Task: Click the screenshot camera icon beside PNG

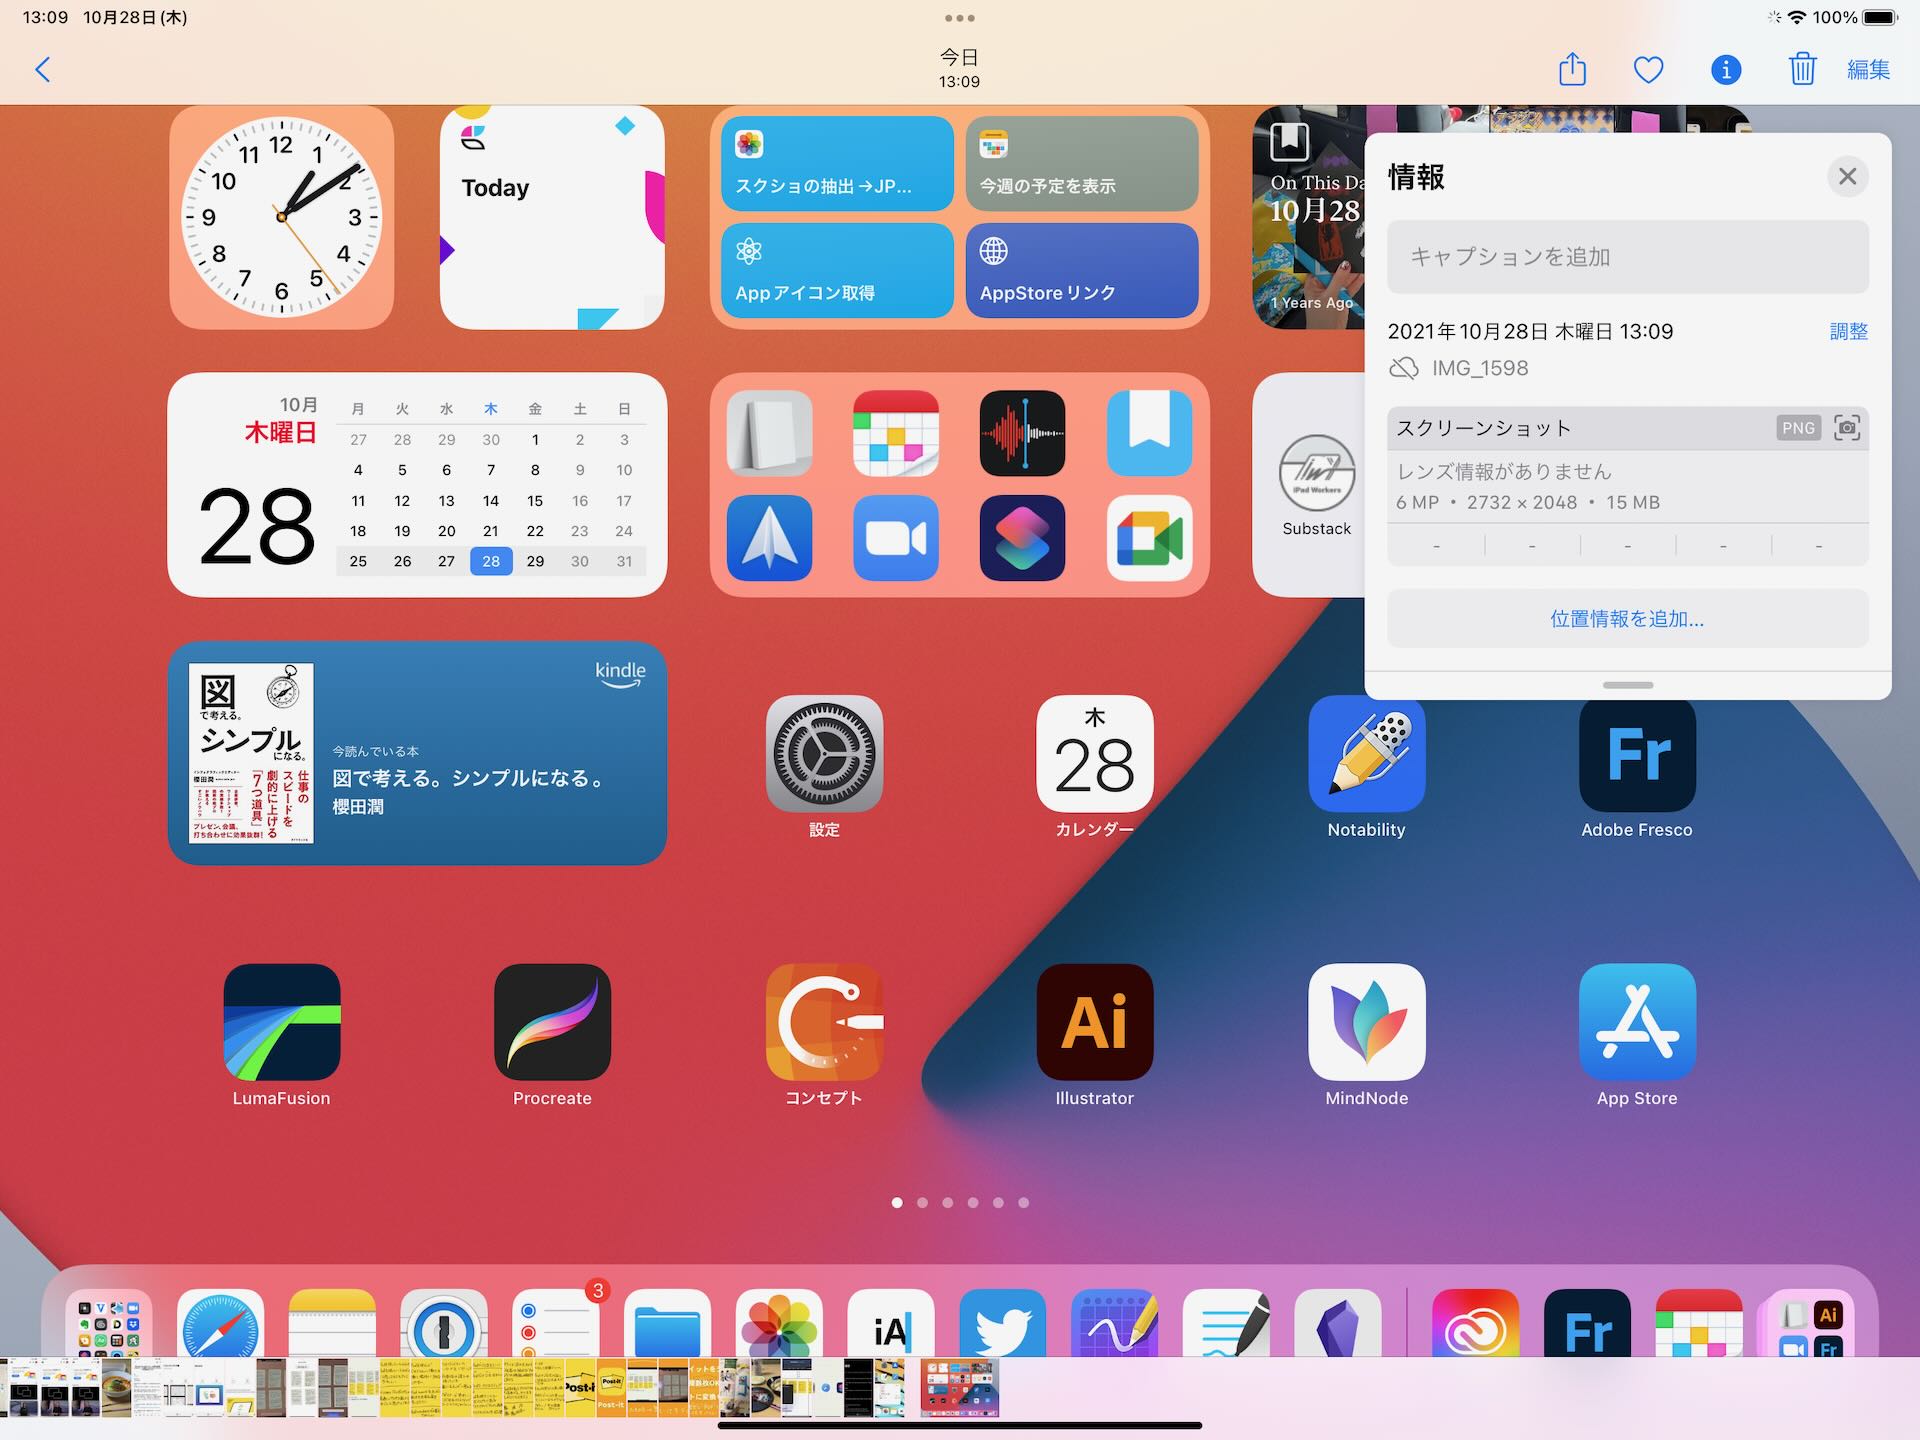Action: tap(1847, 428)
